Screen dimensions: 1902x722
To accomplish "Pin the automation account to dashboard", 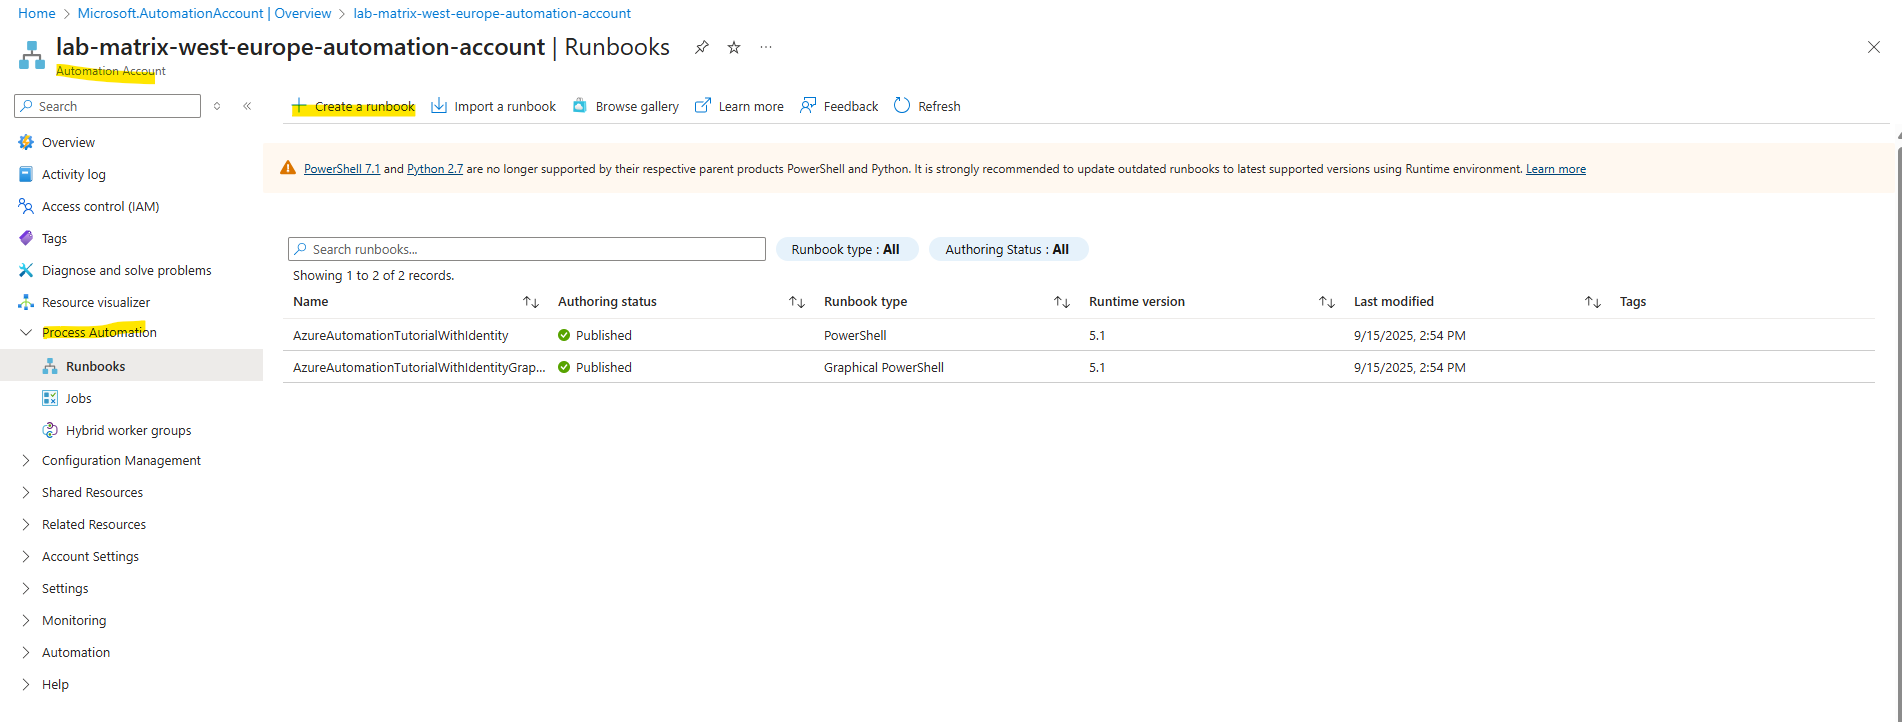I will click(702, 47).
